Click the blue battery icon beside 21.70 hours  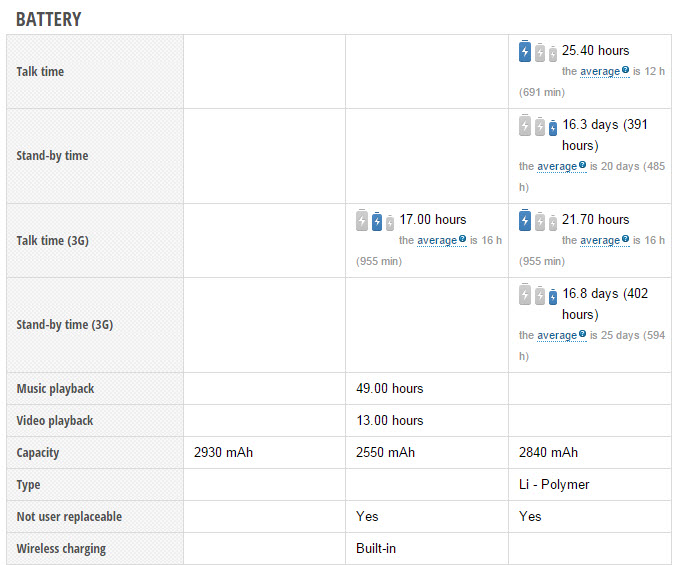[x=524, y=220]
